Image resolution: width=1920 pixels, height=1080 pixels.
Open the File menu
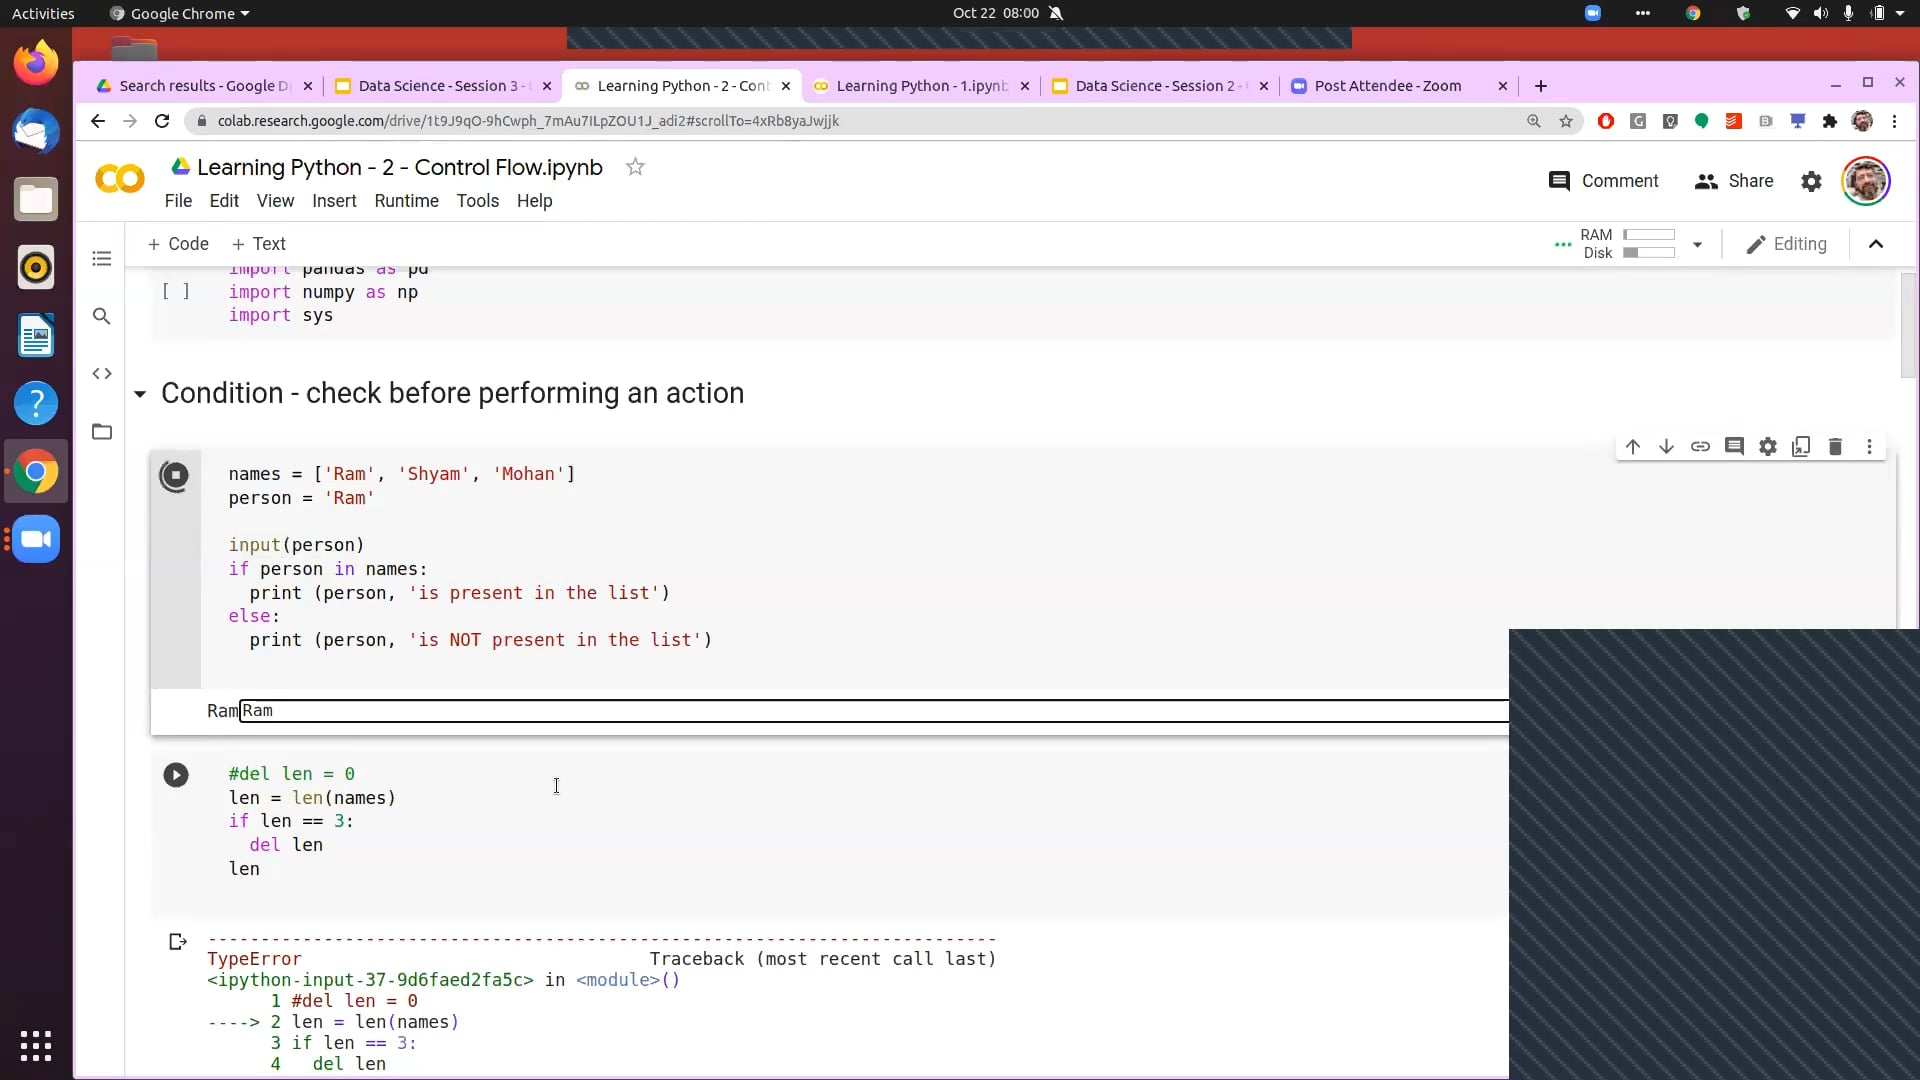(x=178, y=201)
